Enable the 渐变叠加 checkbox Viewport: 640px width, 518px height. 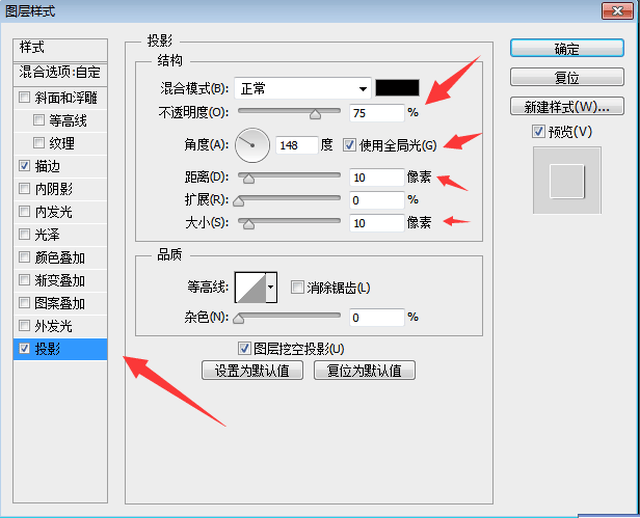(24, 280)
